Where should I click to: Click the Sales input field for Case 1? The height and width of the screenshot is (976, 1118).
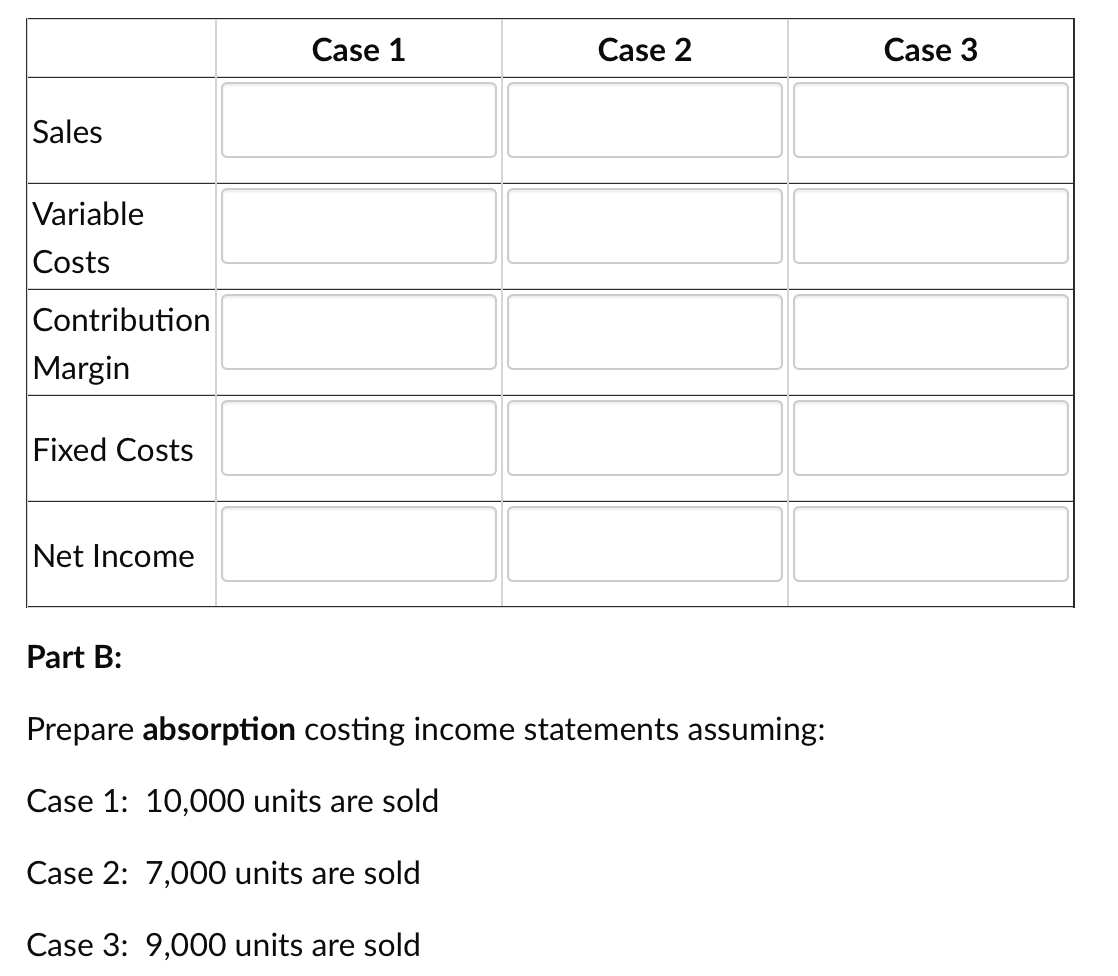[x=359, y=121]
